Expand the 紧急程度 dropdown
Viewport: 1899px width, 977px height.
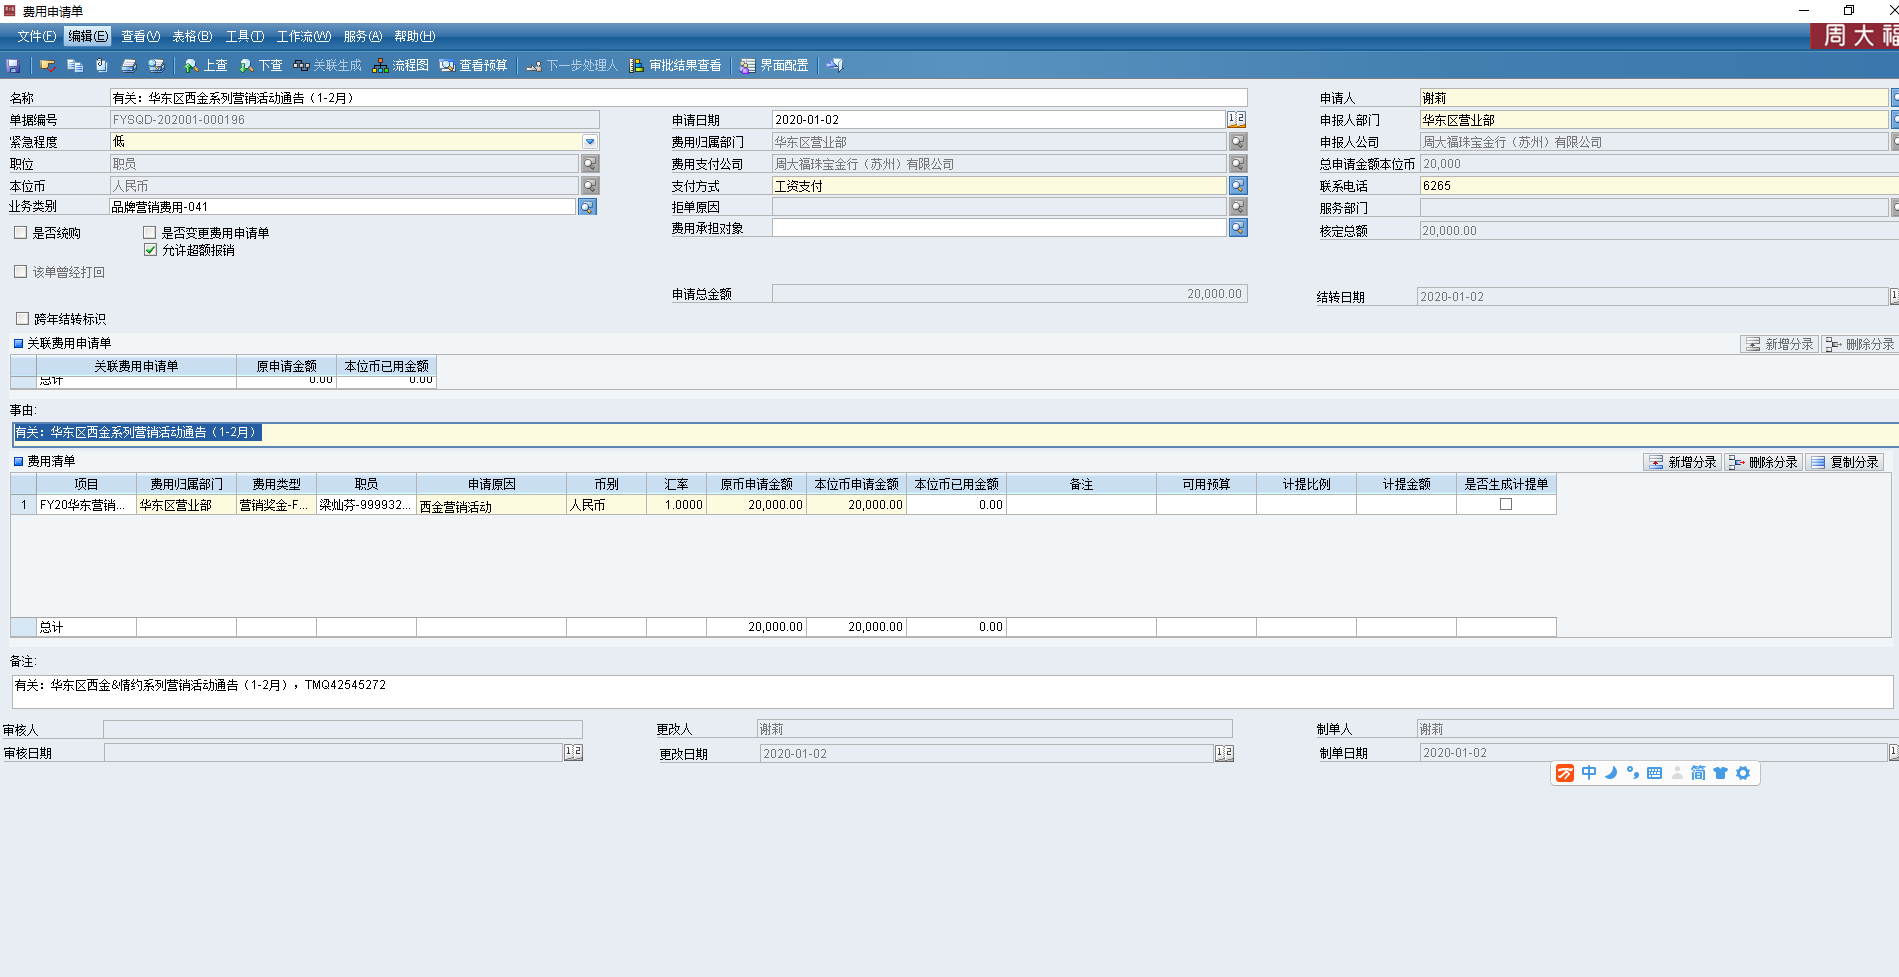590,142
